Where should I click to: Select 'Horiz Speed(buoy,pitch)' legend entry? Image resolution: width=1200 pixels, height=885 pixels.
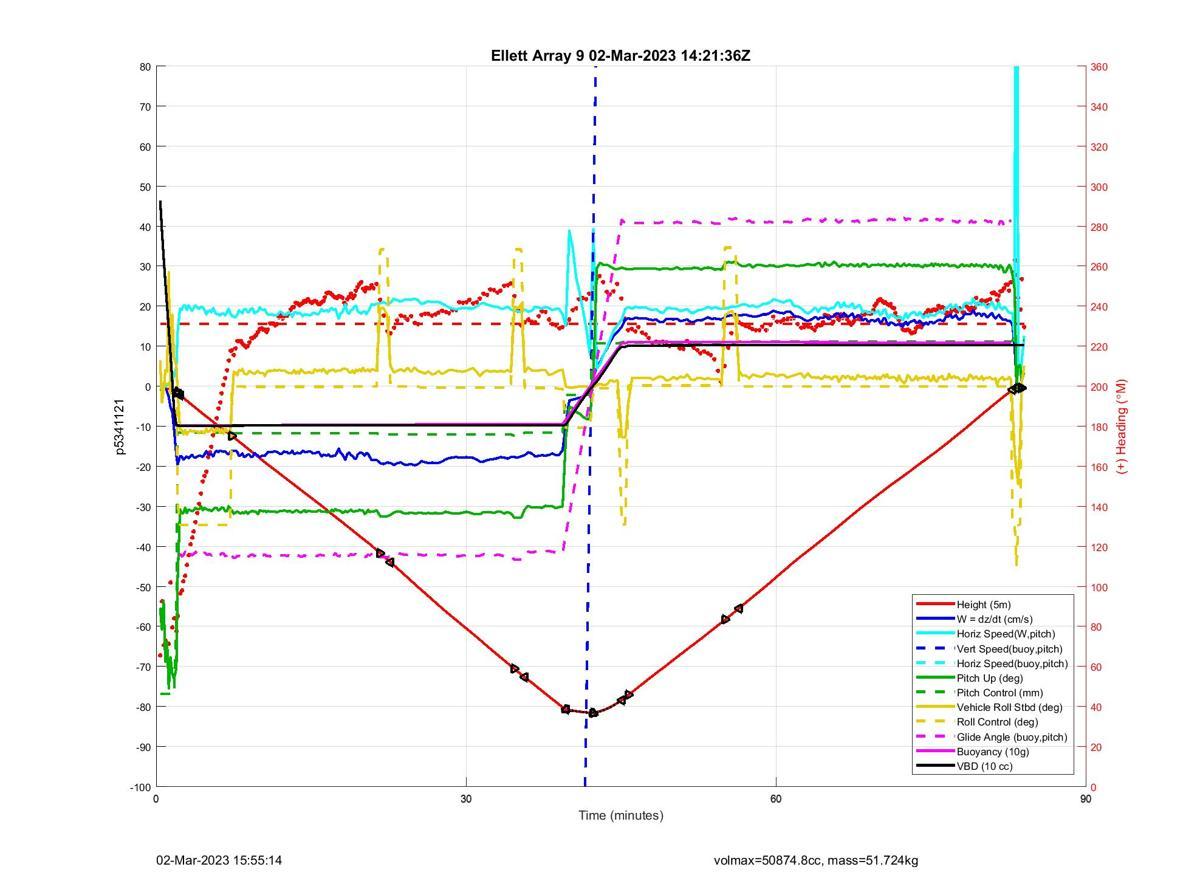[x=1012, y=663]
